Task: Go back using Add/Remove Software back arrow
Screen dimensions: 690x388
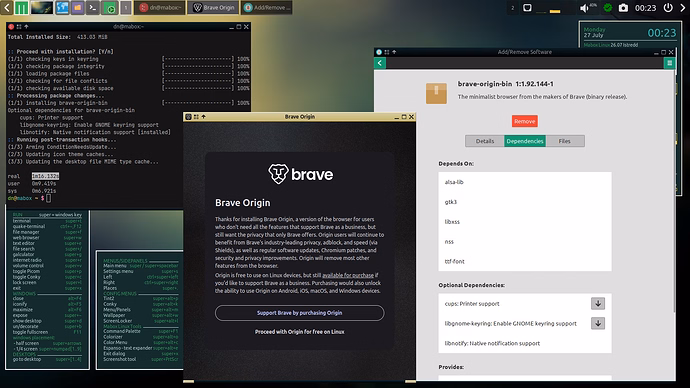Action: tap(380, 63)
